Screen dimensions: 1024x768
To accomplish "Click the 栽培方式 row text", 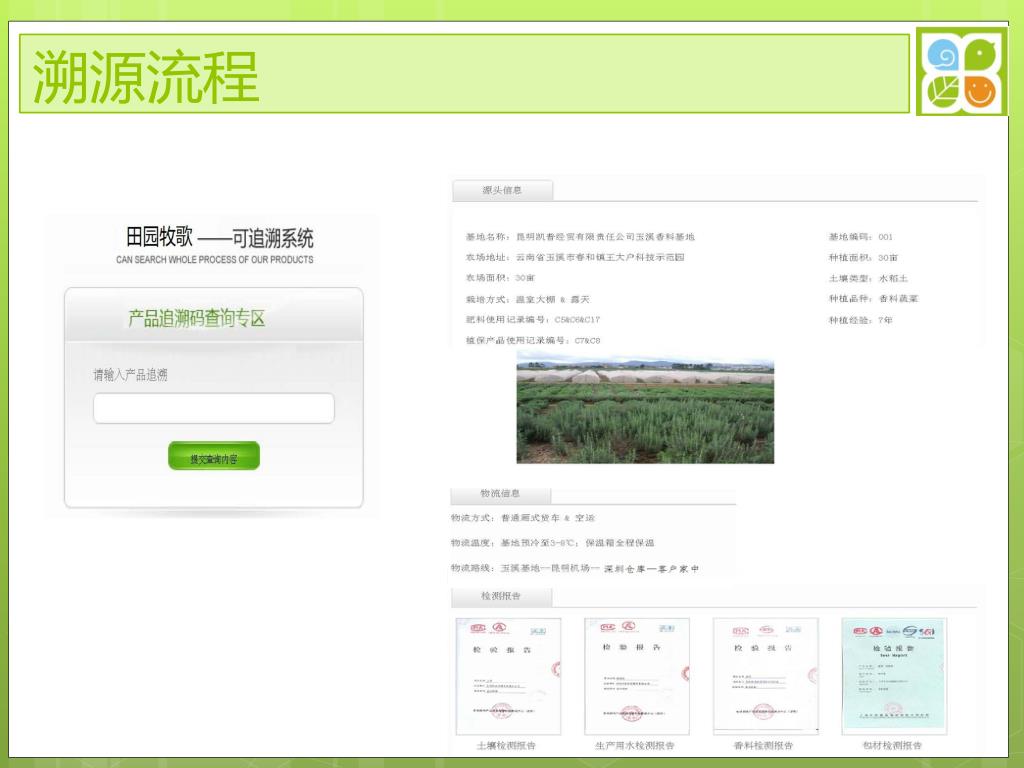I will coord(527,299).
